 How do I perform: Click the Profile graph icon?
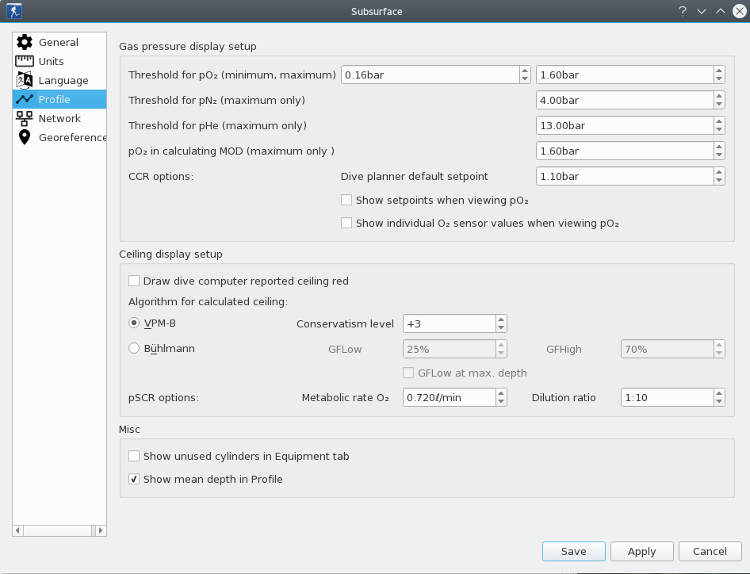pyautogui.click(x=24, y=100)
